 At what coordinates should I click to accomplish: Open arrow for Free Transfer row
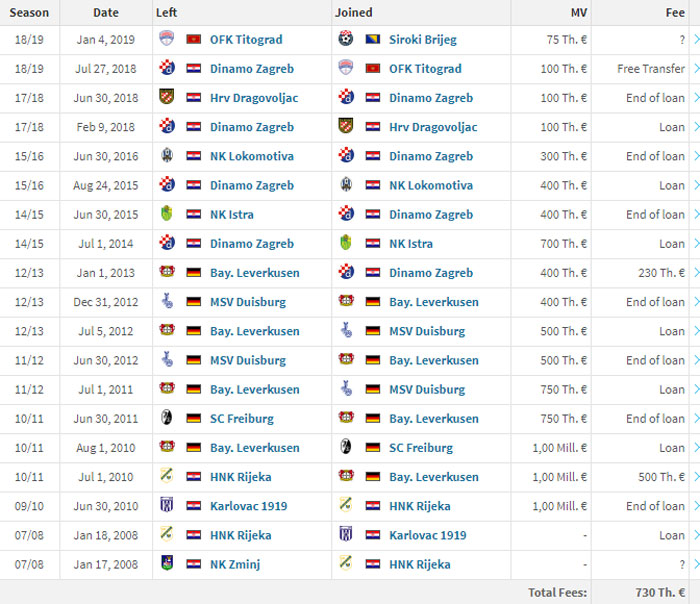pyautogui.click(x=696, y=68)
